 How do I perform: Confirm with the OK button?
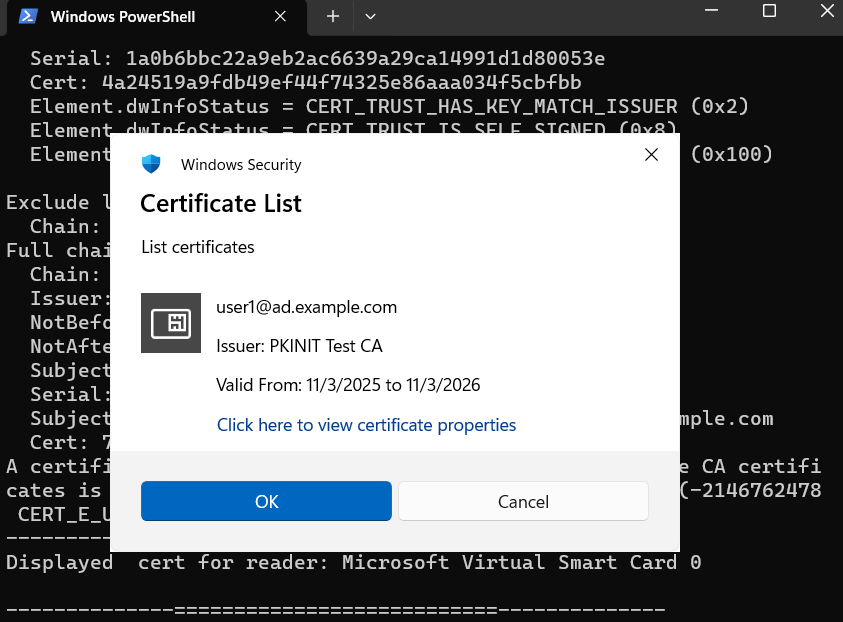(266, 501)
